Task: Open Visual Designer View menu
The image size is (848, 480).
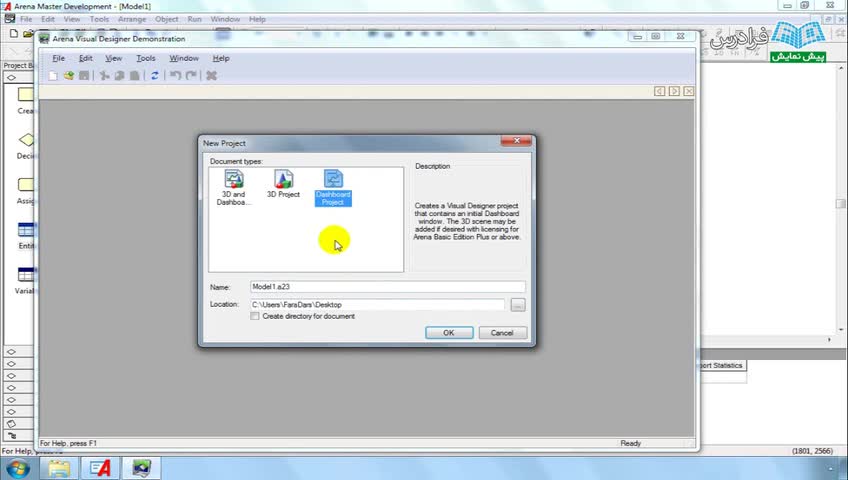Action: [114, 58]
